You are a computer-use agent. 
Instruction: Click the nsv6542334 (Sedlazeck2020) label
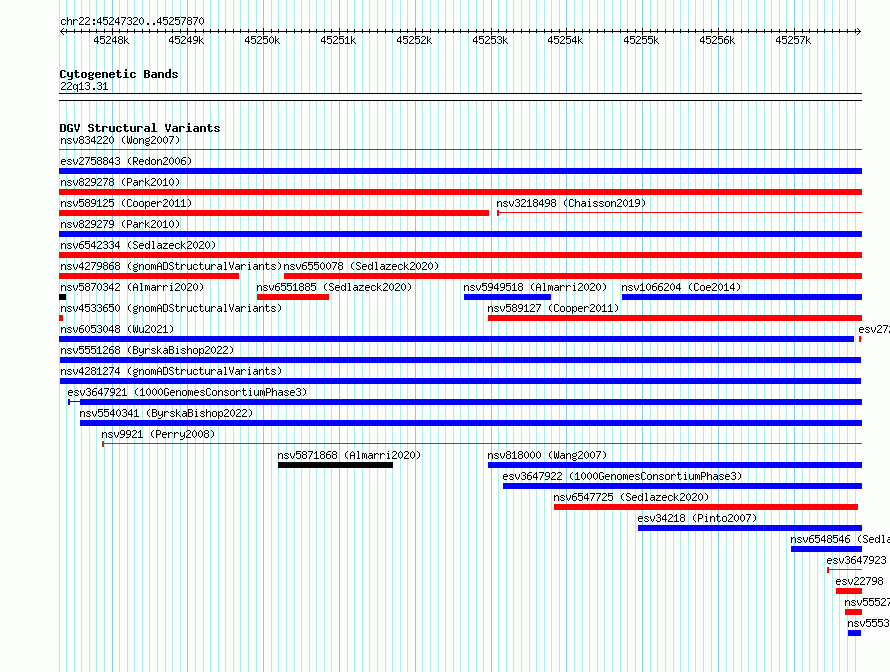(x=138, y=245)
